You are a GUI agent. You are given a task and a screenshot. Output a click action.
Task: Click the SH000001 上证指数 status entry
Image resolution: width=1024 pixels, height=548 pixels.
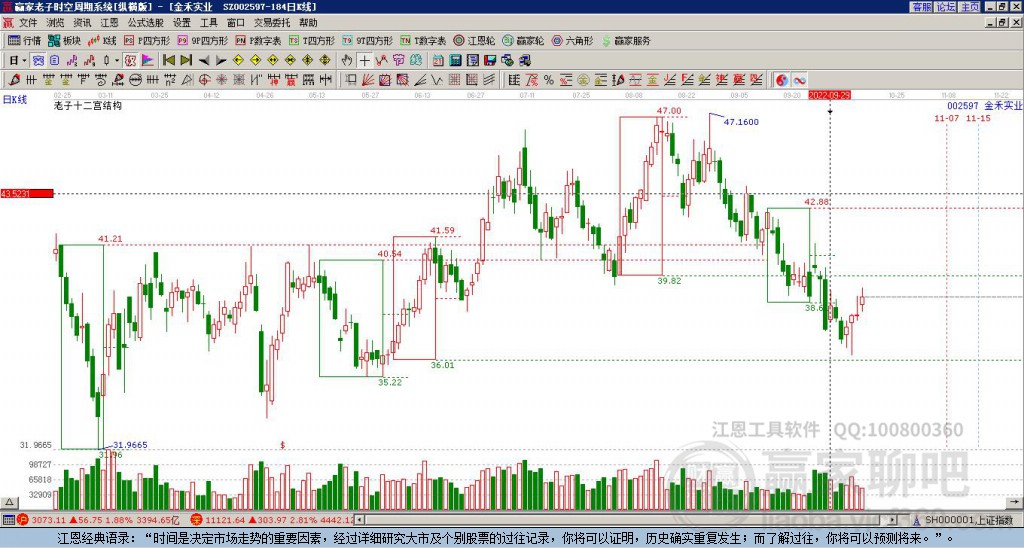point(968,520)
